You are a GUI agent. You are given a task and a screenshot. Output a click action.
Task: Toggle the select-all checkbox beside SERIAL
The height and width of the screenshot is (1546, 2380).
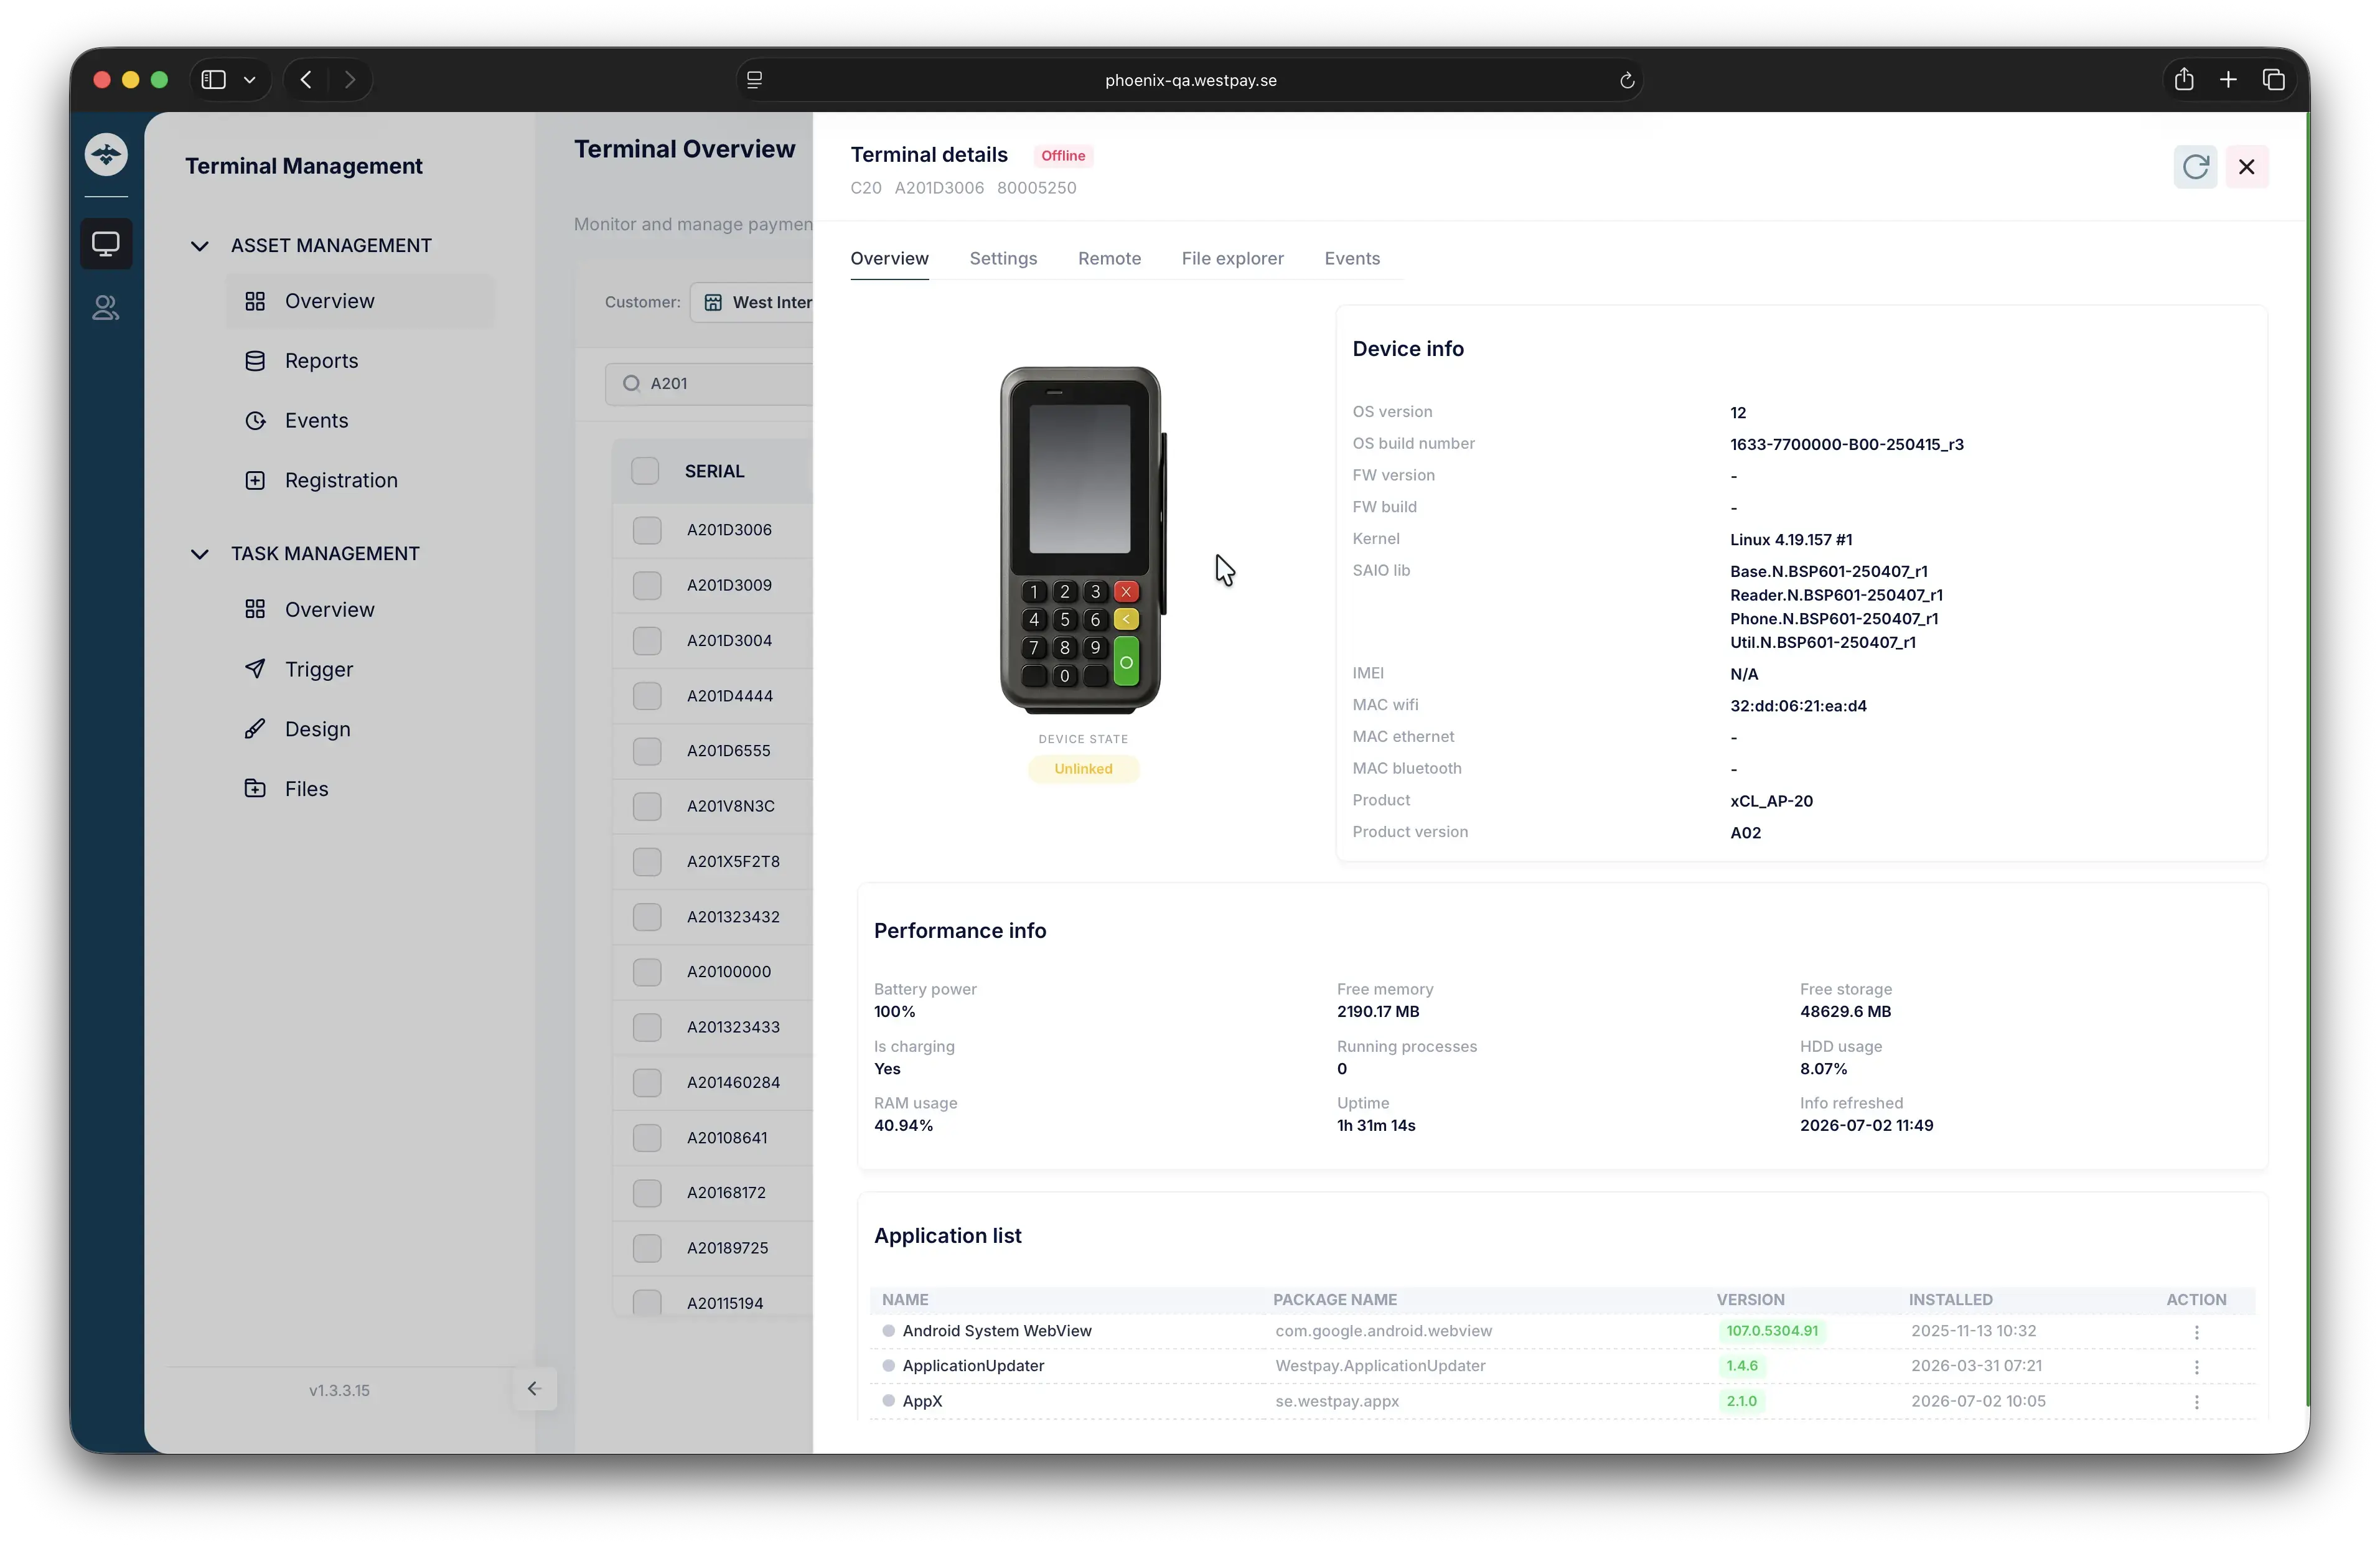(x=645, y=471)
